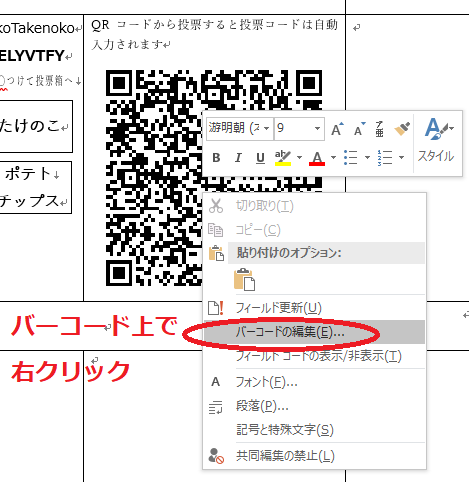The image size is (469, 482).
Task: Open 段落(P)... paragraph settings
Action: coord(314,406)
